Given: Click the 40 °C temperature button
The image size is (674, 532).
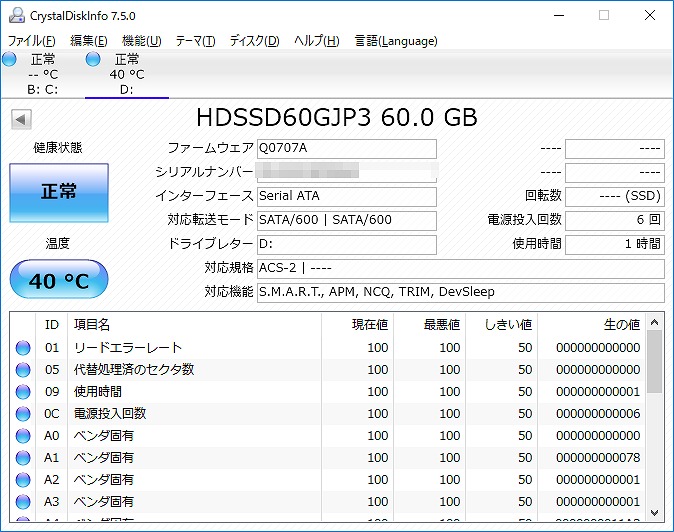Looking at the screenshot, I should coord(59,281).
